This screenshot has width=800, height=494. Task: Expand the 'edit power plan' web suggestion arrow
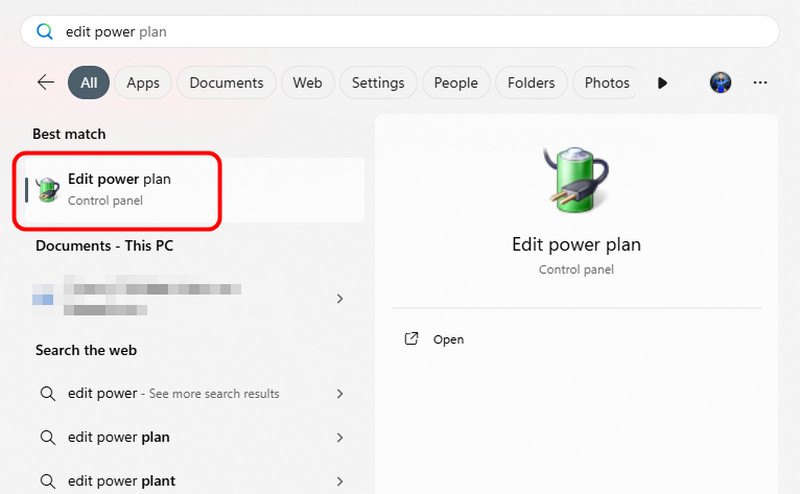coord(340,437)
